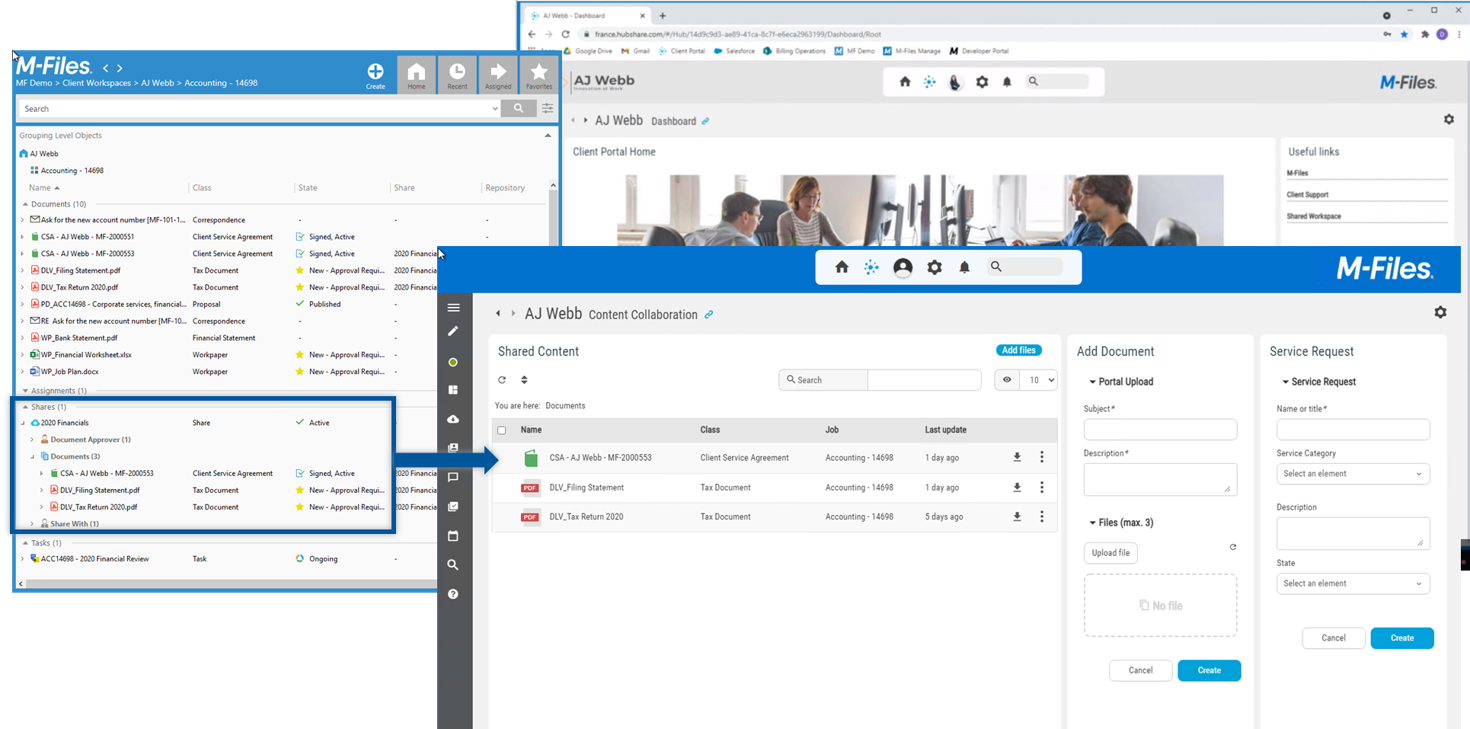Collapse the Documents (10) group

pyautogui.click(x=23, y=204)
